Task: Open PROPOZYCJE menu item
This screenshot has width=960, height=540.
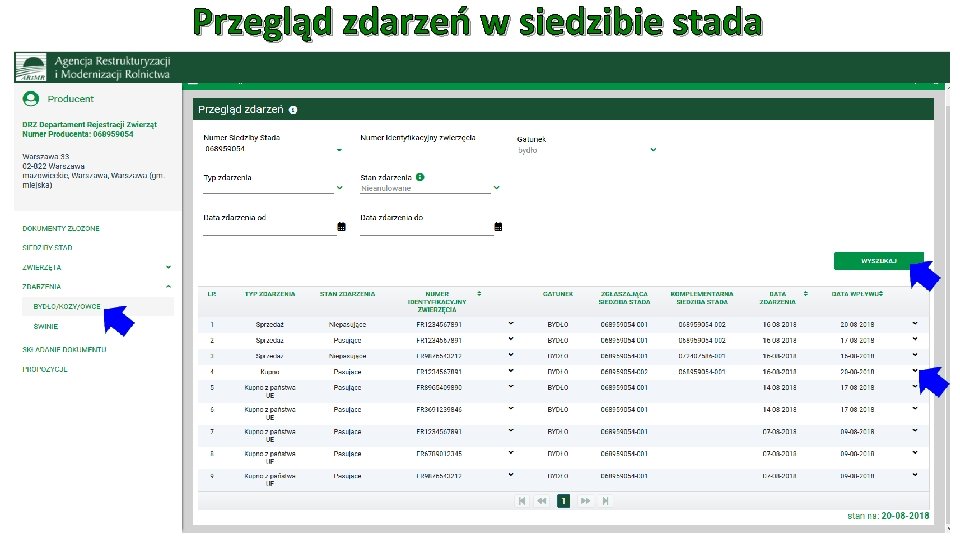Action: (x=45, y=369)
